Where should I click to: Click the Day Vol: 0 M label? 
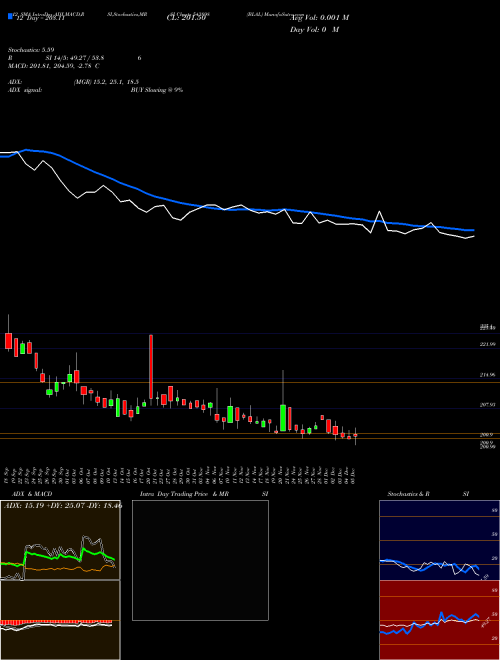coord(314,29)
